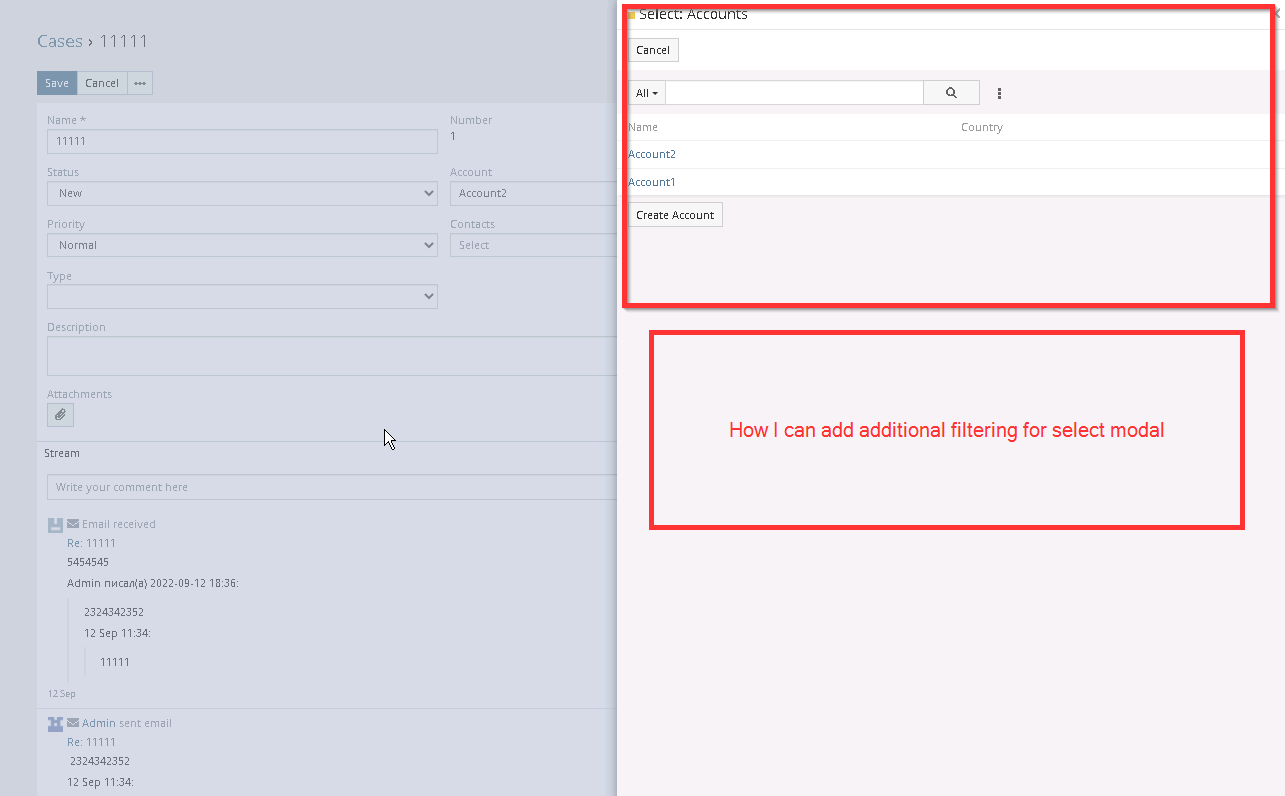Go to Cases via the breadcrumb

[60, 41]
